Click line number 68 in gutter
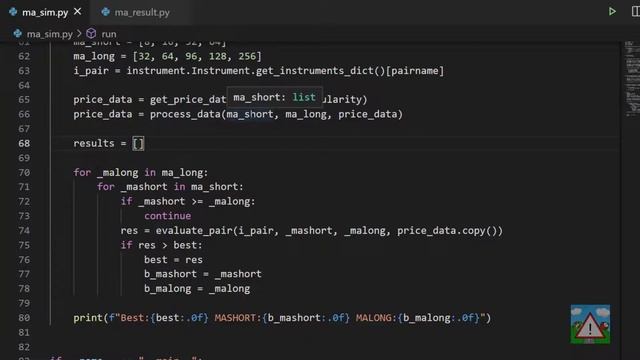 coord(24,143)
